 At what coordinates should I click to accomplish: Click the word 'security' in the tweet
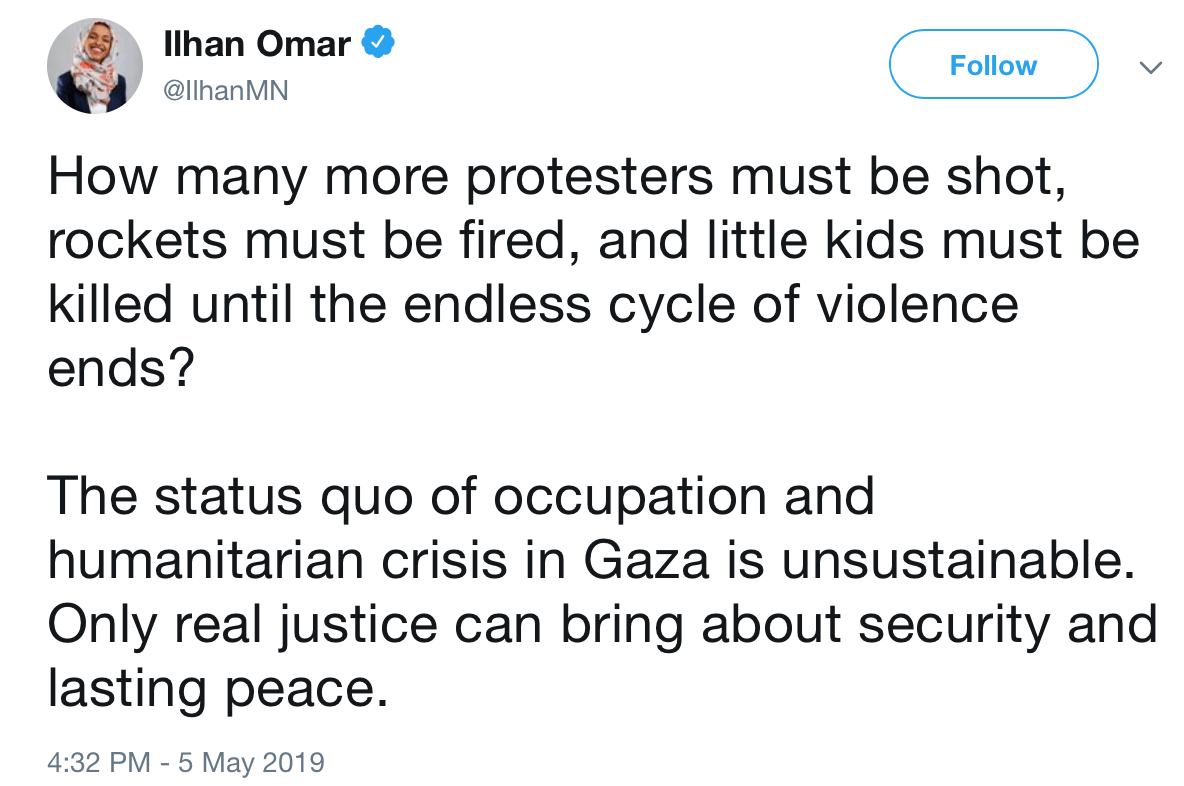coord(954,627)
